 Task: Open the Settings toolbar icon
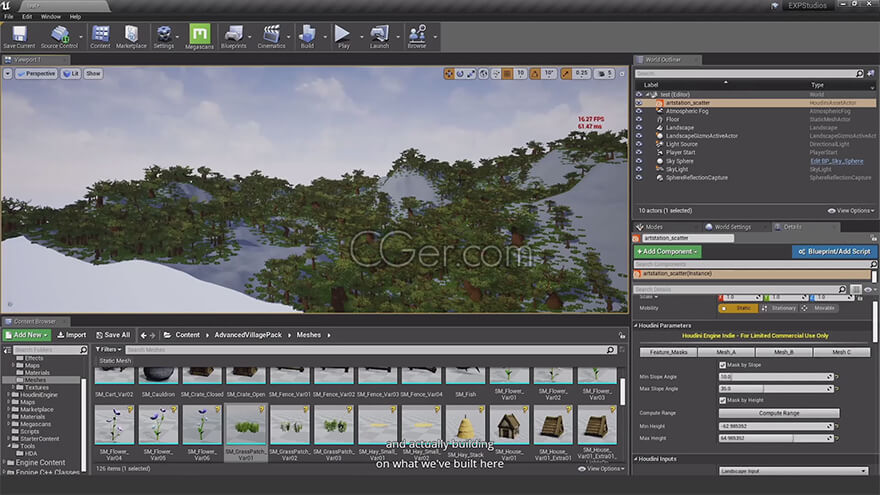point(163,37)
